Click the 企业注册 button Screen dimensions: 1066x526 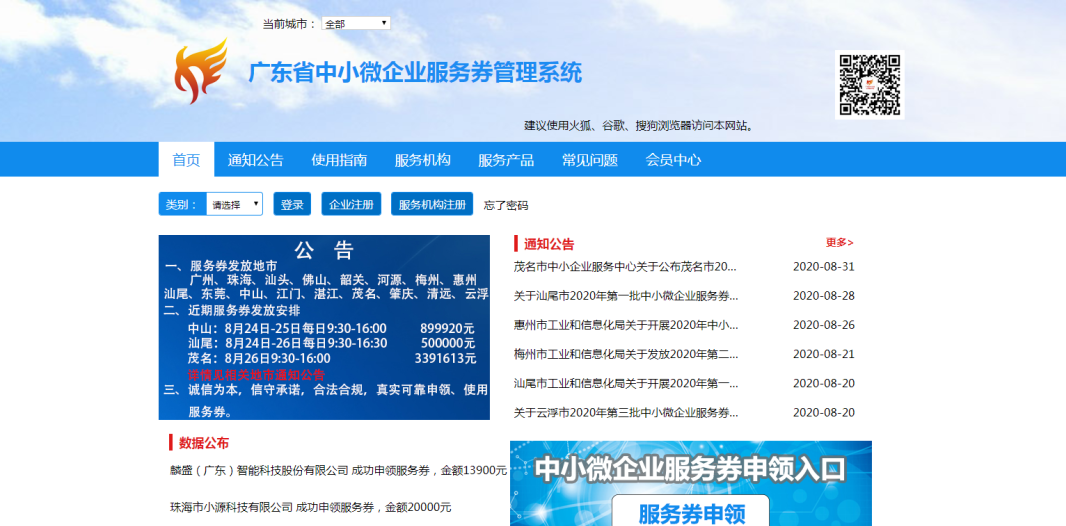click(x=351, y=205)
